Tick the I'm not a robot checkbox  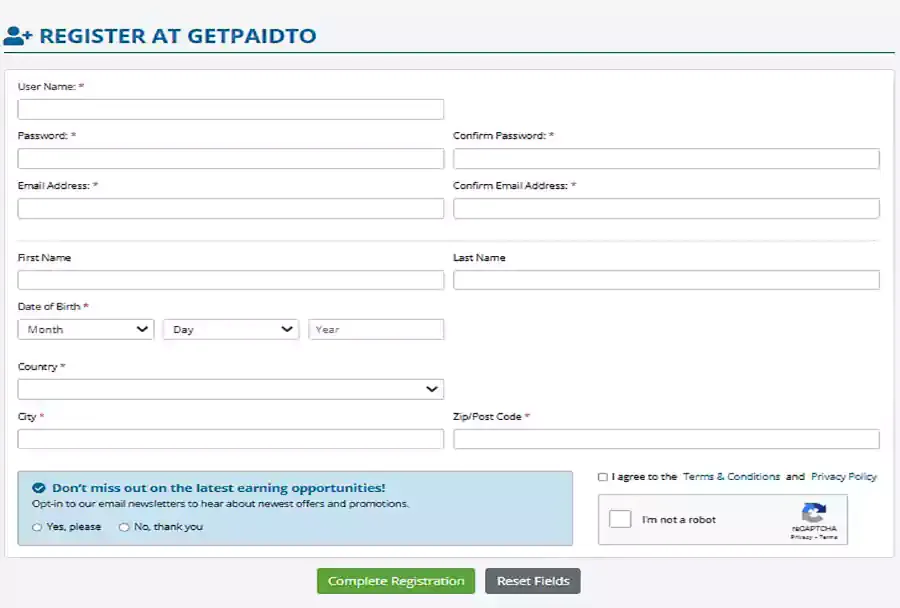pos(620,519)
